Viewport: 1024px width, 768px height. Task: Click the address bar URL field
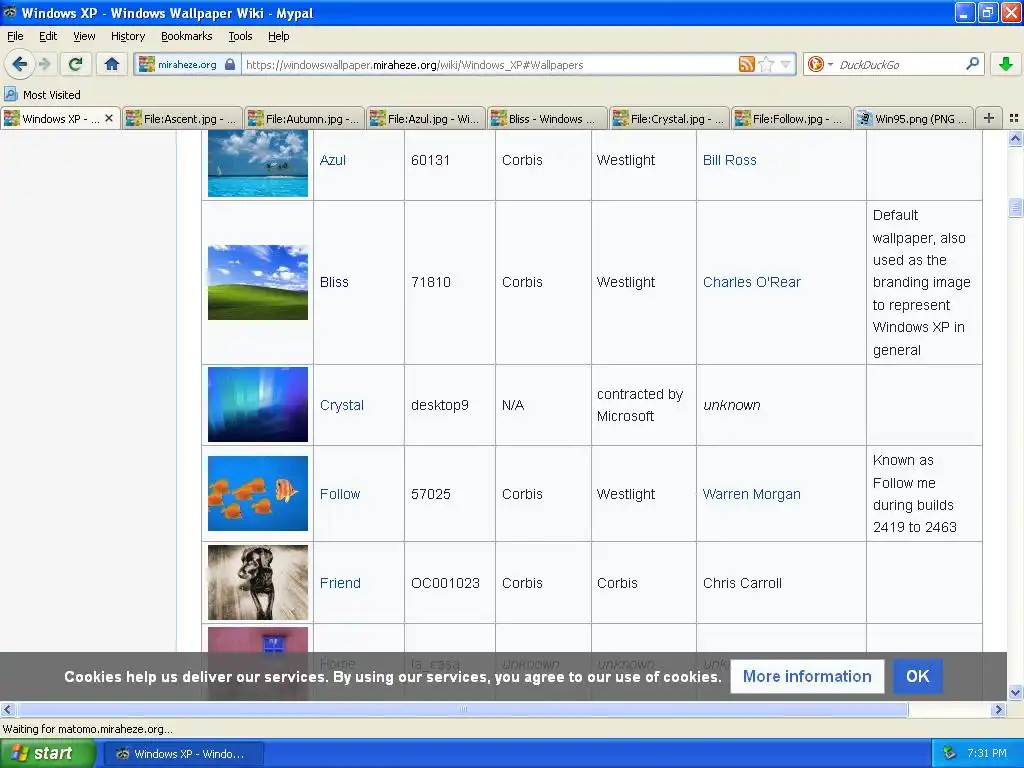488,65
